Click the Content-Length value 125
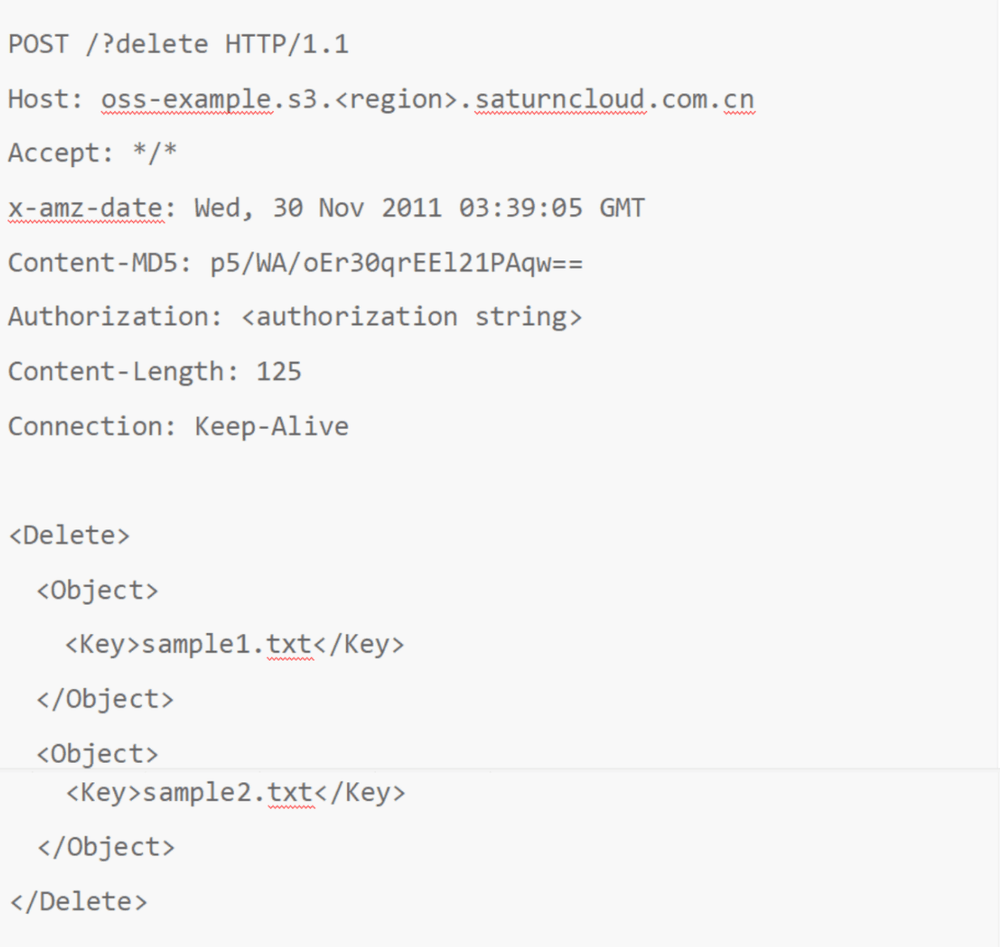This screenshot has height=947, width=1000. click(x=279, y=372)
